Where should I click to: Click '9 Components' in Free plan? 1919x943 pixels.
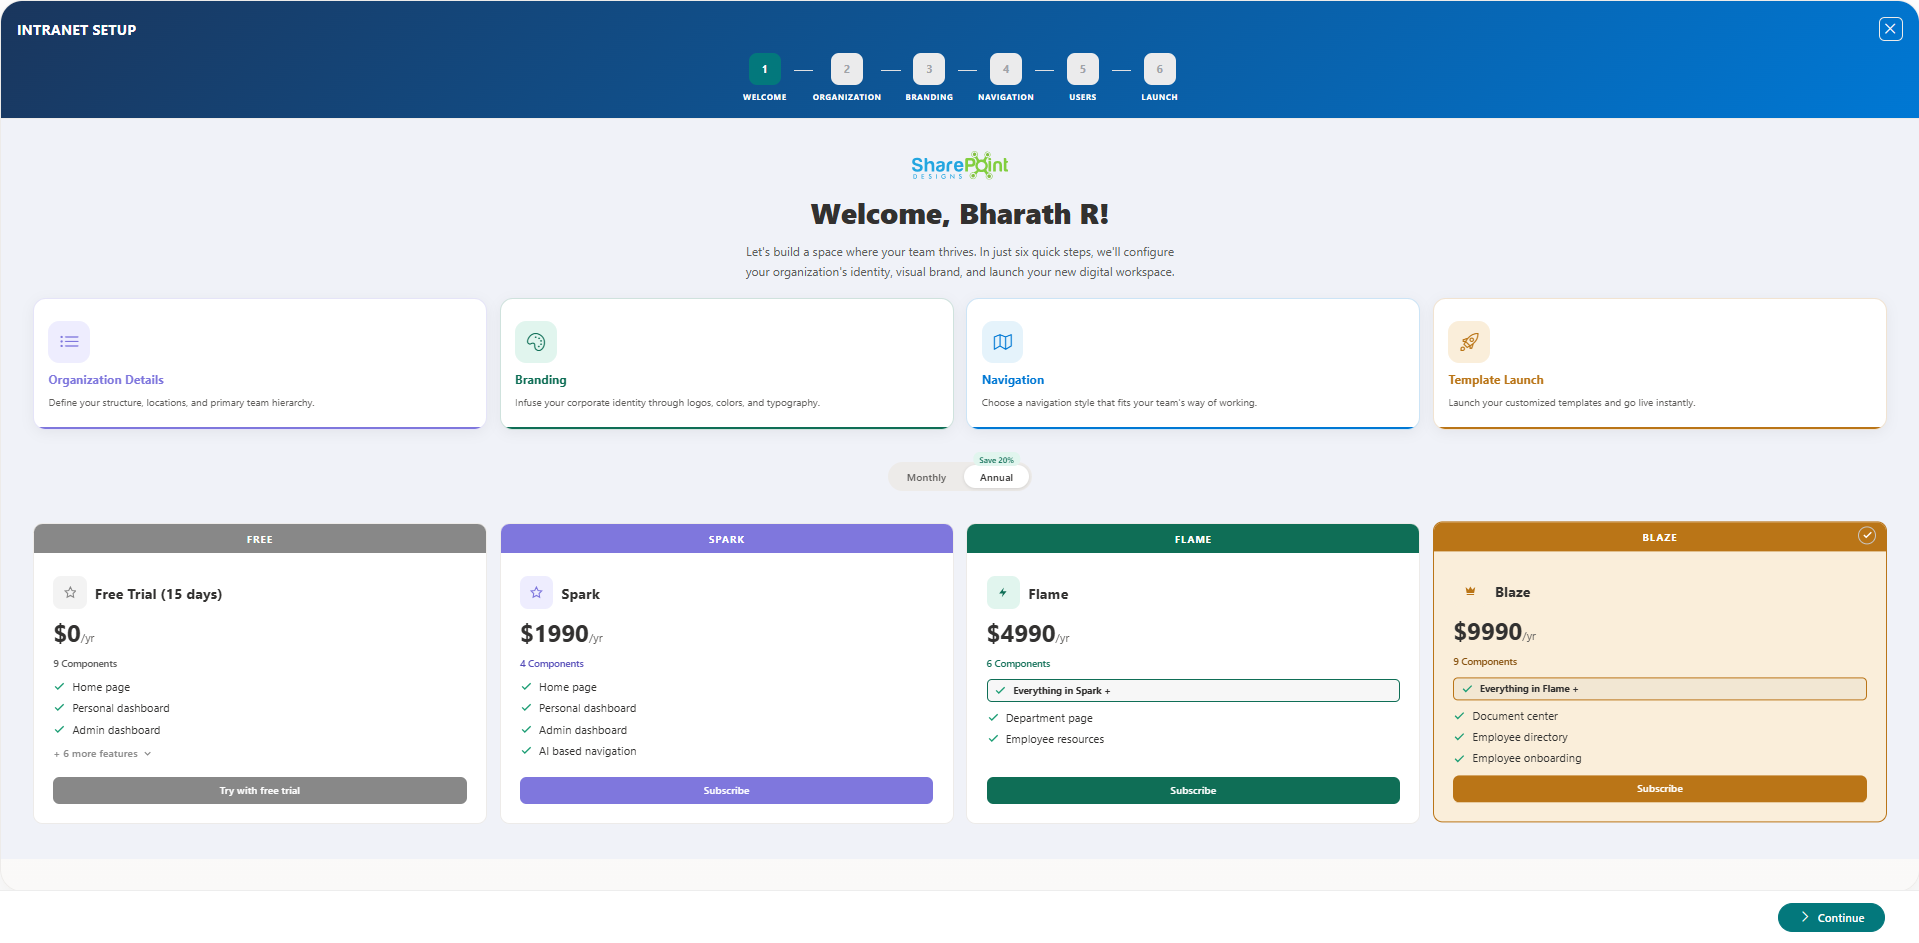pyautogui.click(x=85, y=664)
